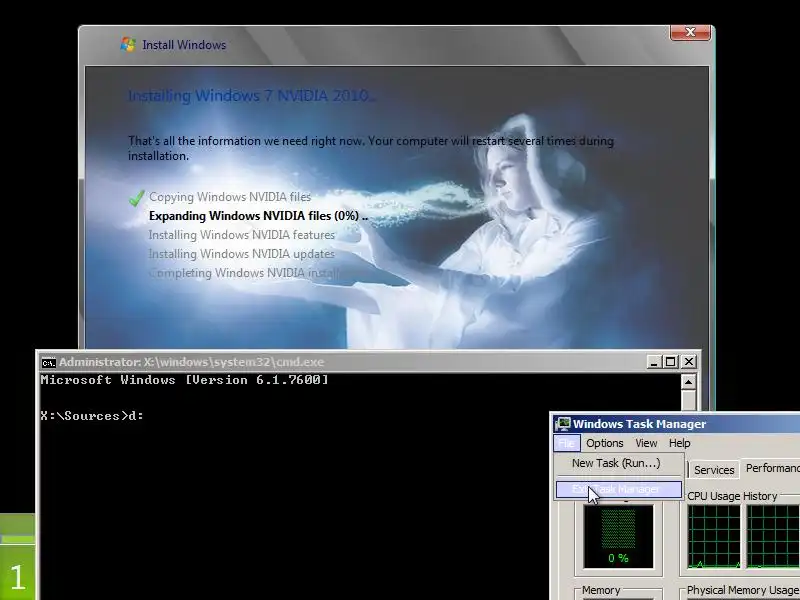Click 'Copying Windows NVIDIA files' step text
The image size is (800, 600).
click(230, 197)
